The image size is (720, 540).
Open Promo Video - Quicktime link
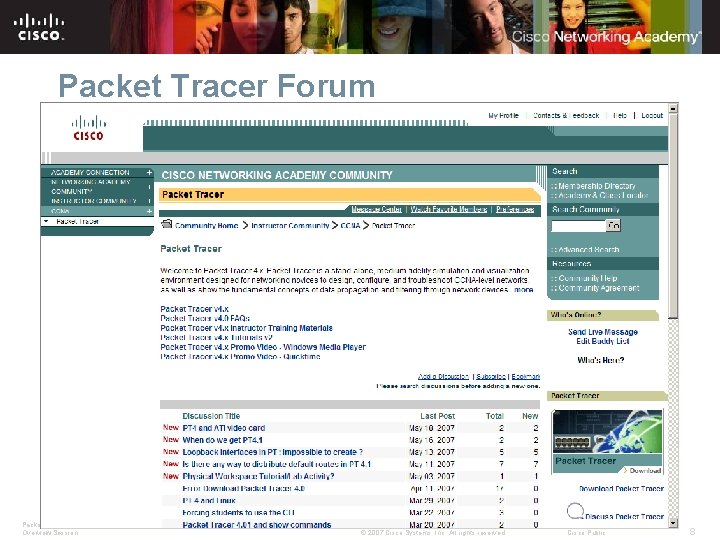pos(240,356)
